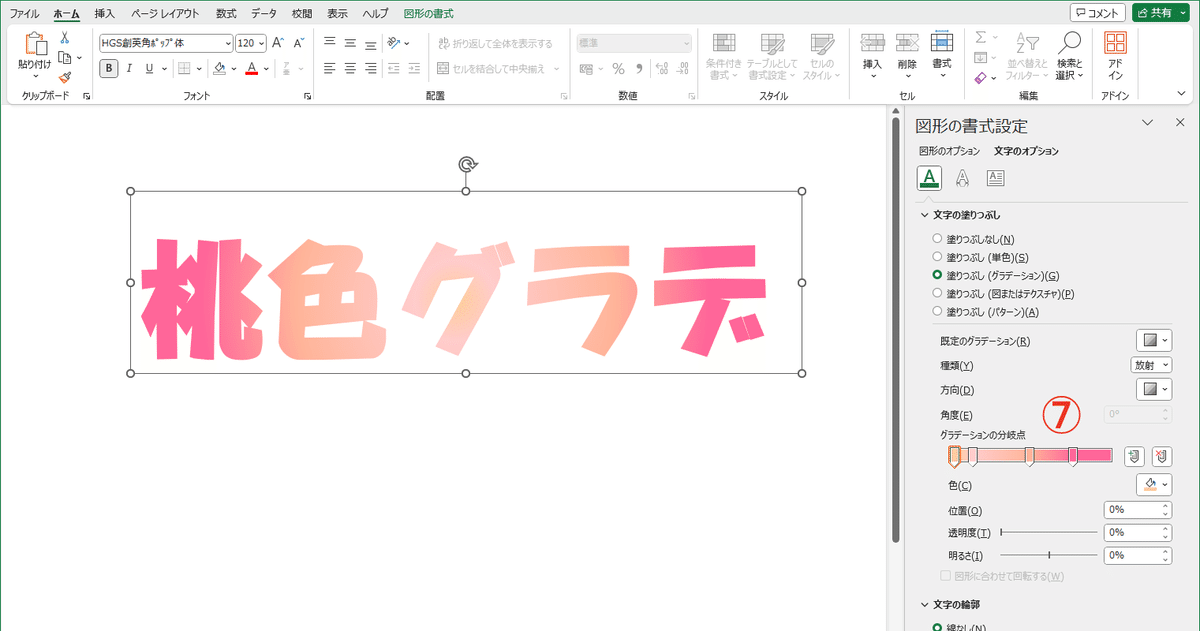This screenshot has width=1200, height=631.
Task: Open the Insert cells (挿入) ribbon button
Action: tap(872, 55)
